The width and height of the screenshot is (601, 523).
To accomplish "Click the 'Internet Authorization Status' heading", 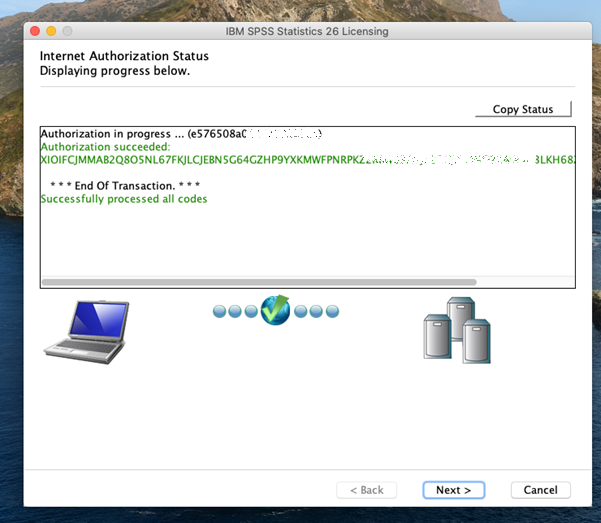I will tap(124, 56).
